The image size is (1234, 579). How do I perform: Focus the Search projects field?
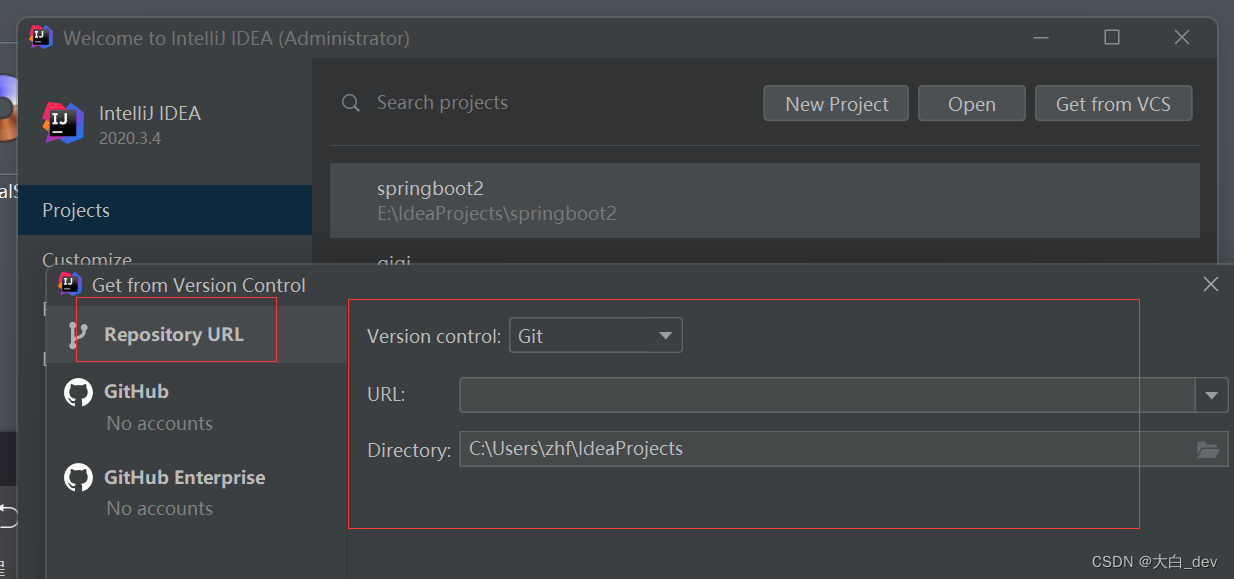[442, 103]
